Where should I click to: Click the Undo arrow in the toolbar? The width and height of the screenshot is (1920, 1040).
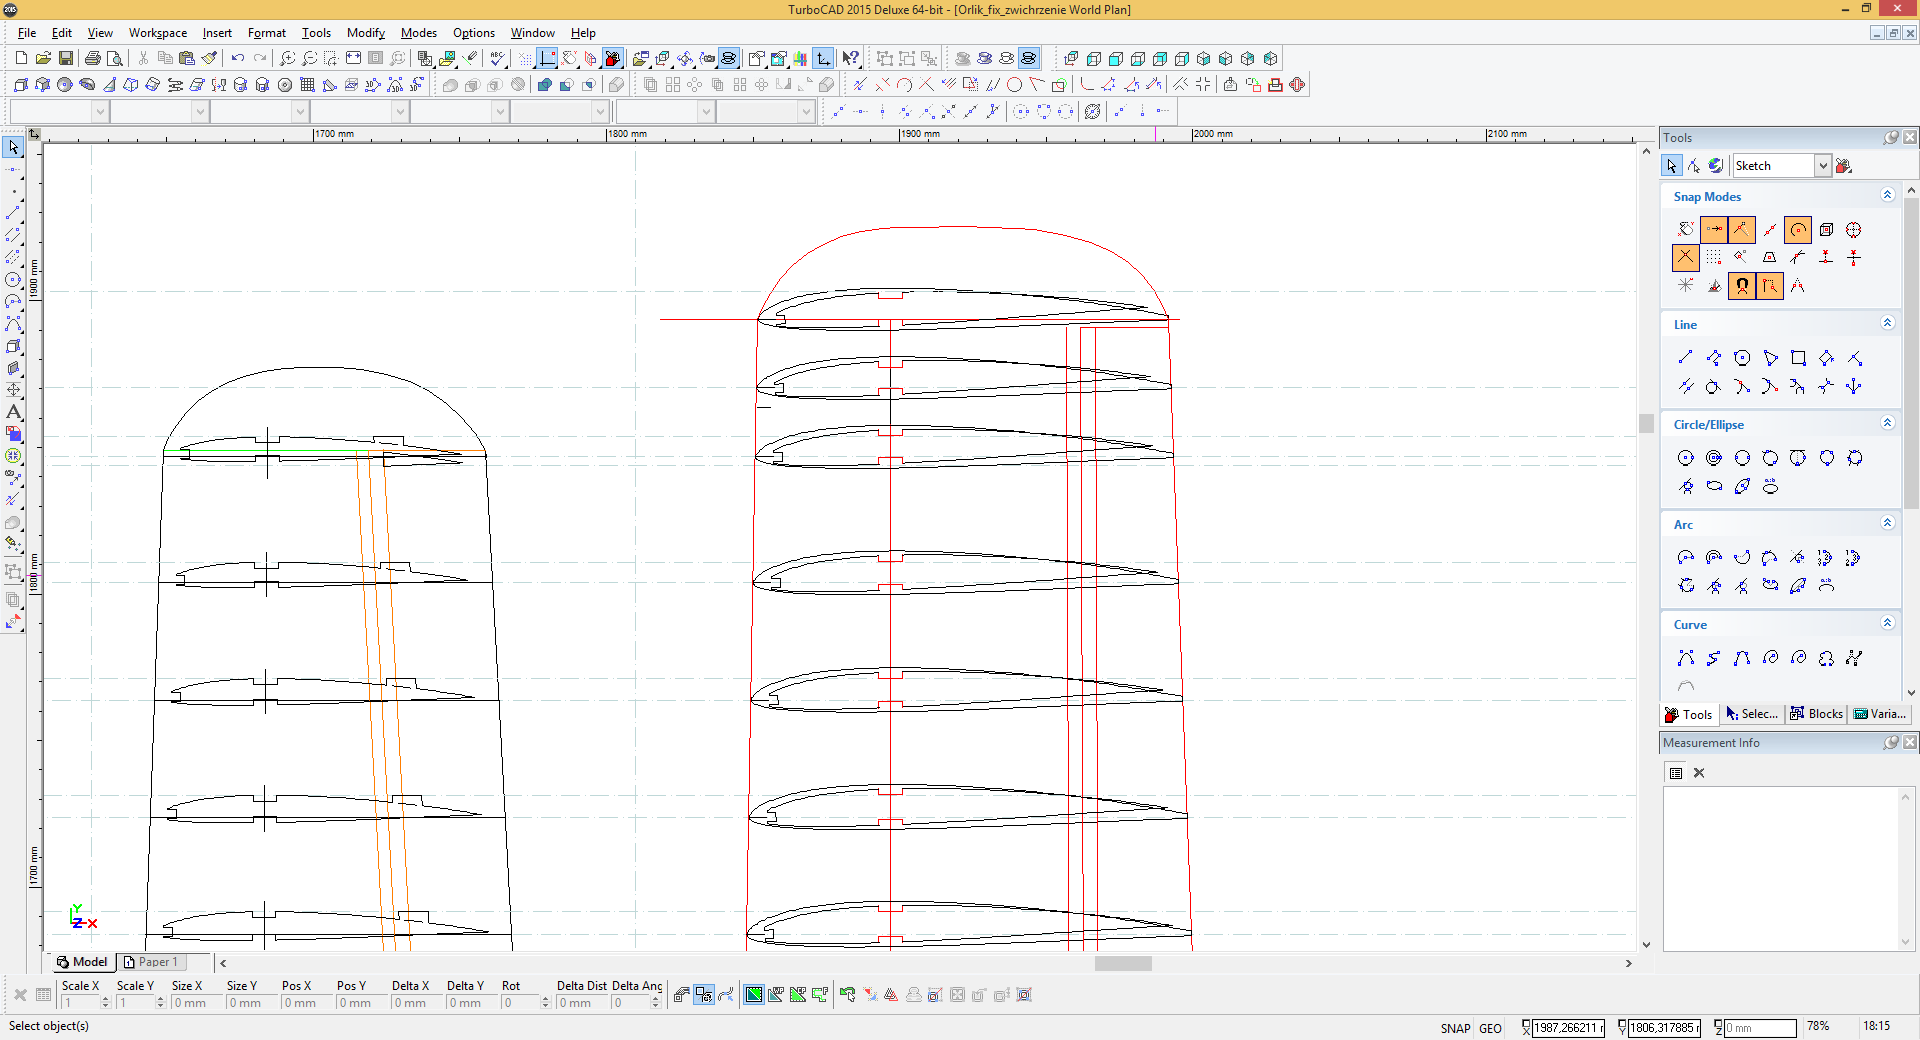click(238, 59)
